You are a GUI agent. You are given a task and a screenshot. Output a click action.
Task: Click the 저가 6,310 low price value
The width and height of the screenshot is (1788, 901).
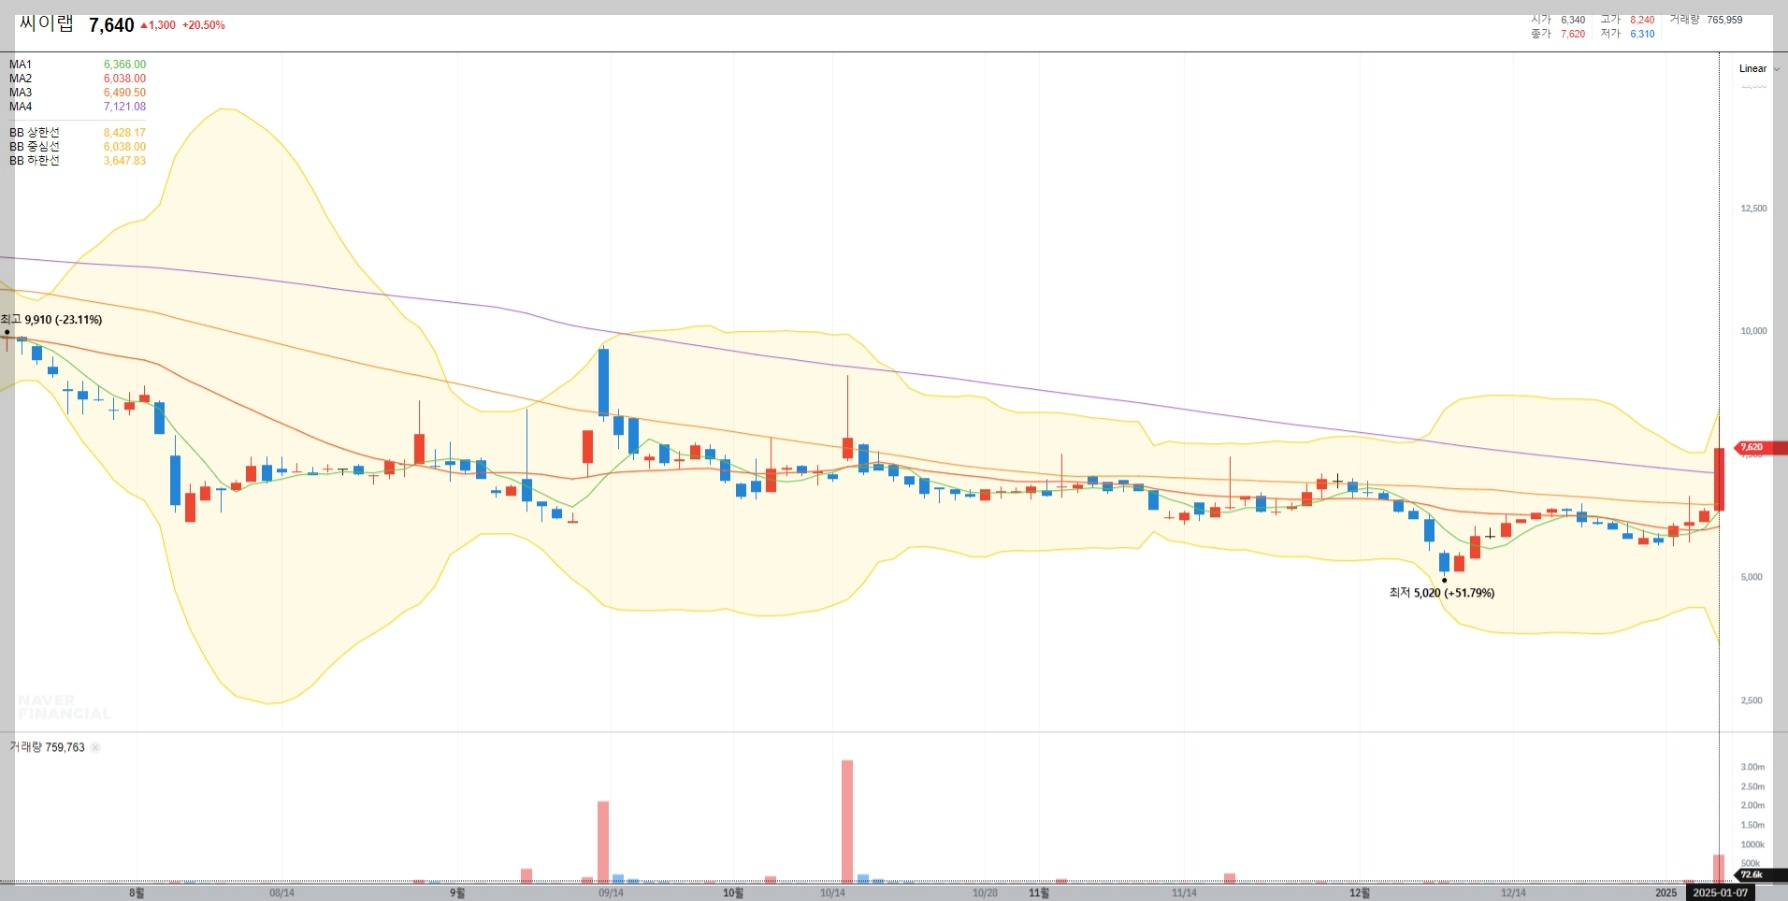pos(1642,34)
